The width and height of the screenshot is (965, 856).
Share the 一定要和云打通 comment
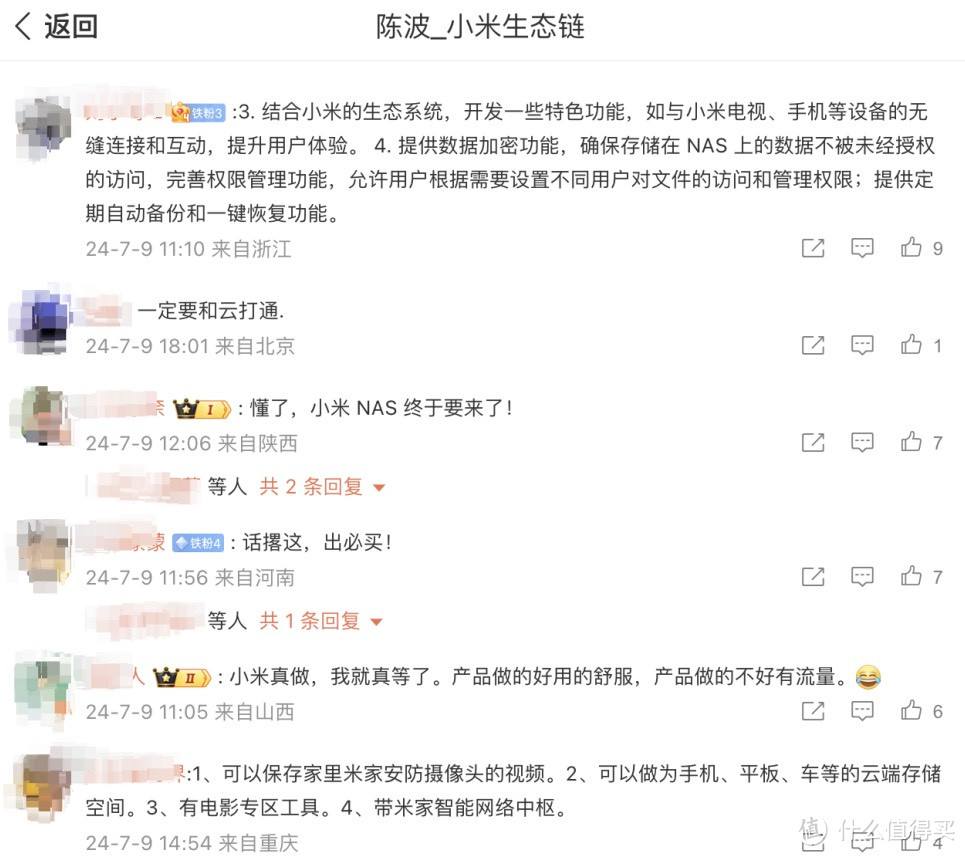[x=812, y=345]
